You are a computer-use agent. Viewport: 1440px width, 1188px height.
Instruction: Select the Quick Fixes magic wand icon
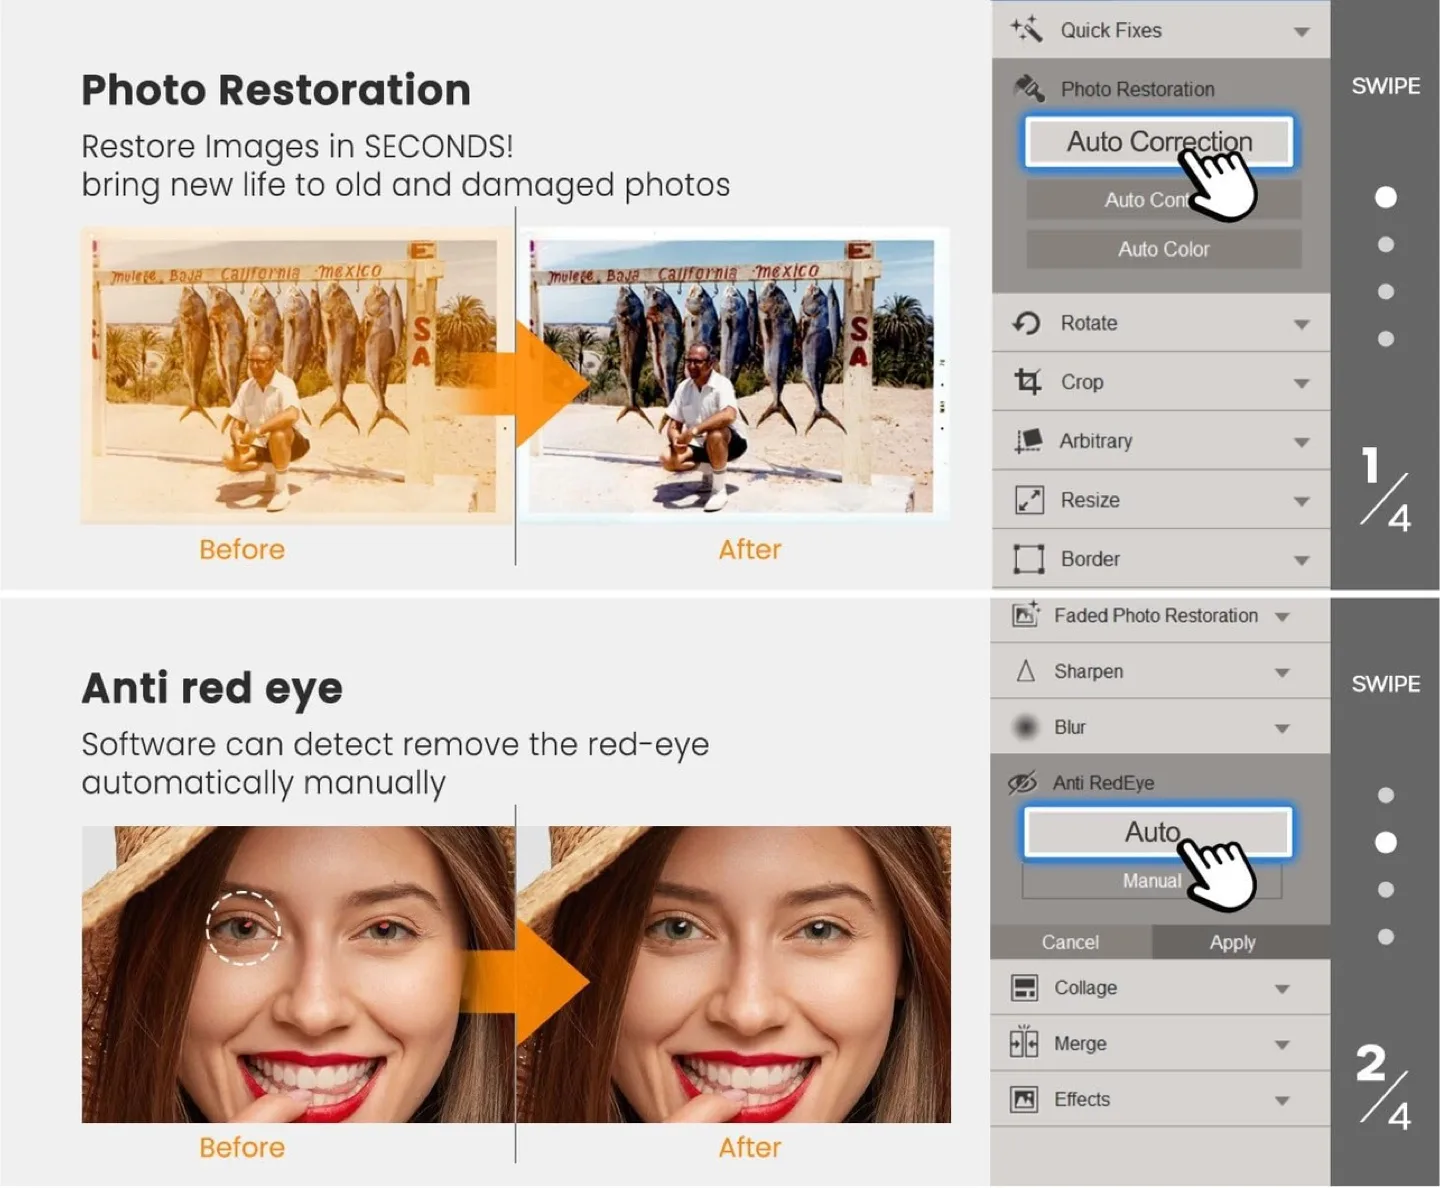click(x=1025, y=30)
